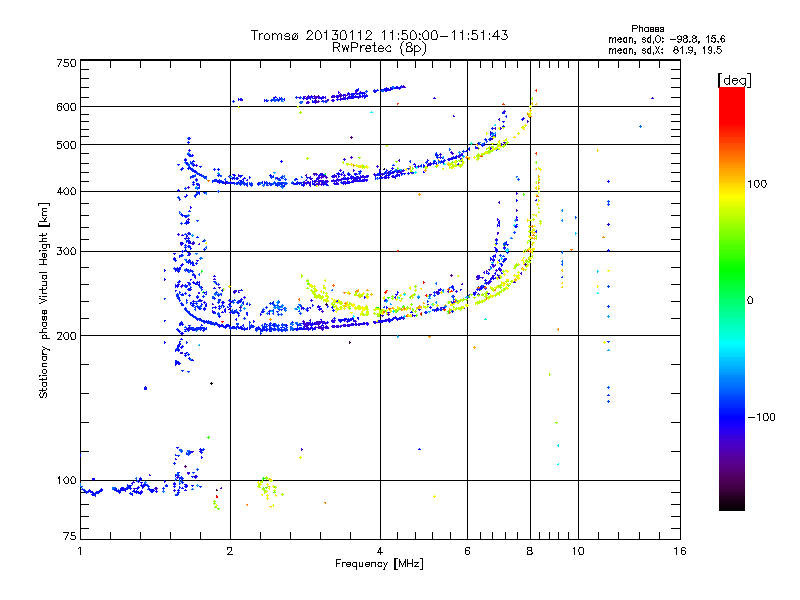The image size is (800, 600).
Task: Click the '10' frequency axis tick label
Action: (578, 551)
